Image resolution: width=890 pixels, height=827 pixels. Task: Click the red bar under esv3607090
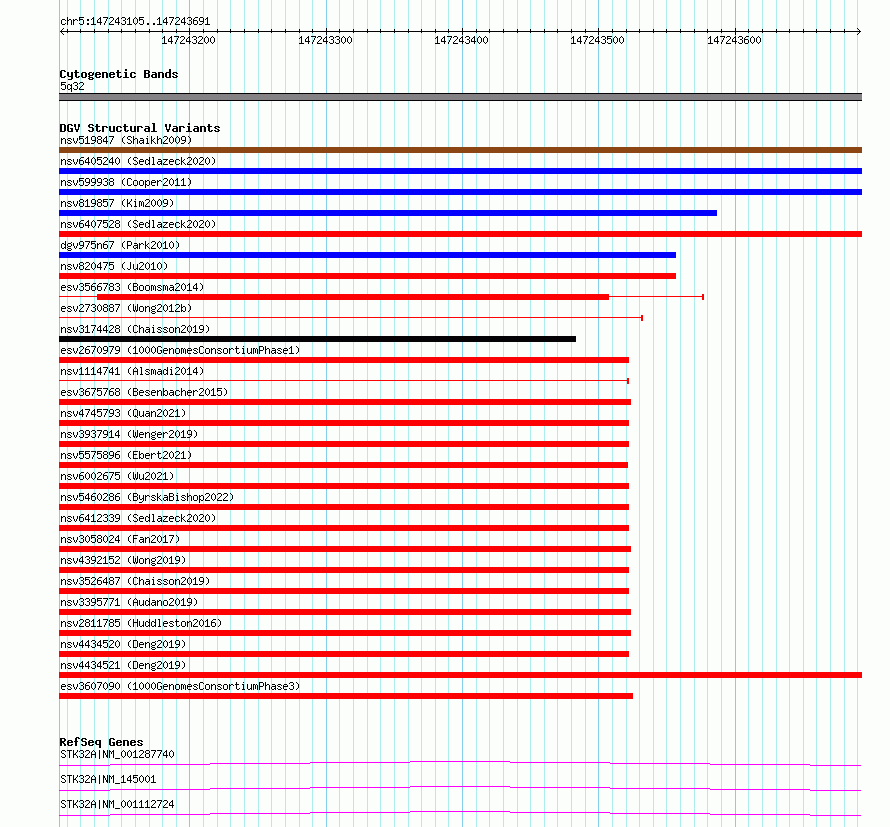tap(346, 696)
